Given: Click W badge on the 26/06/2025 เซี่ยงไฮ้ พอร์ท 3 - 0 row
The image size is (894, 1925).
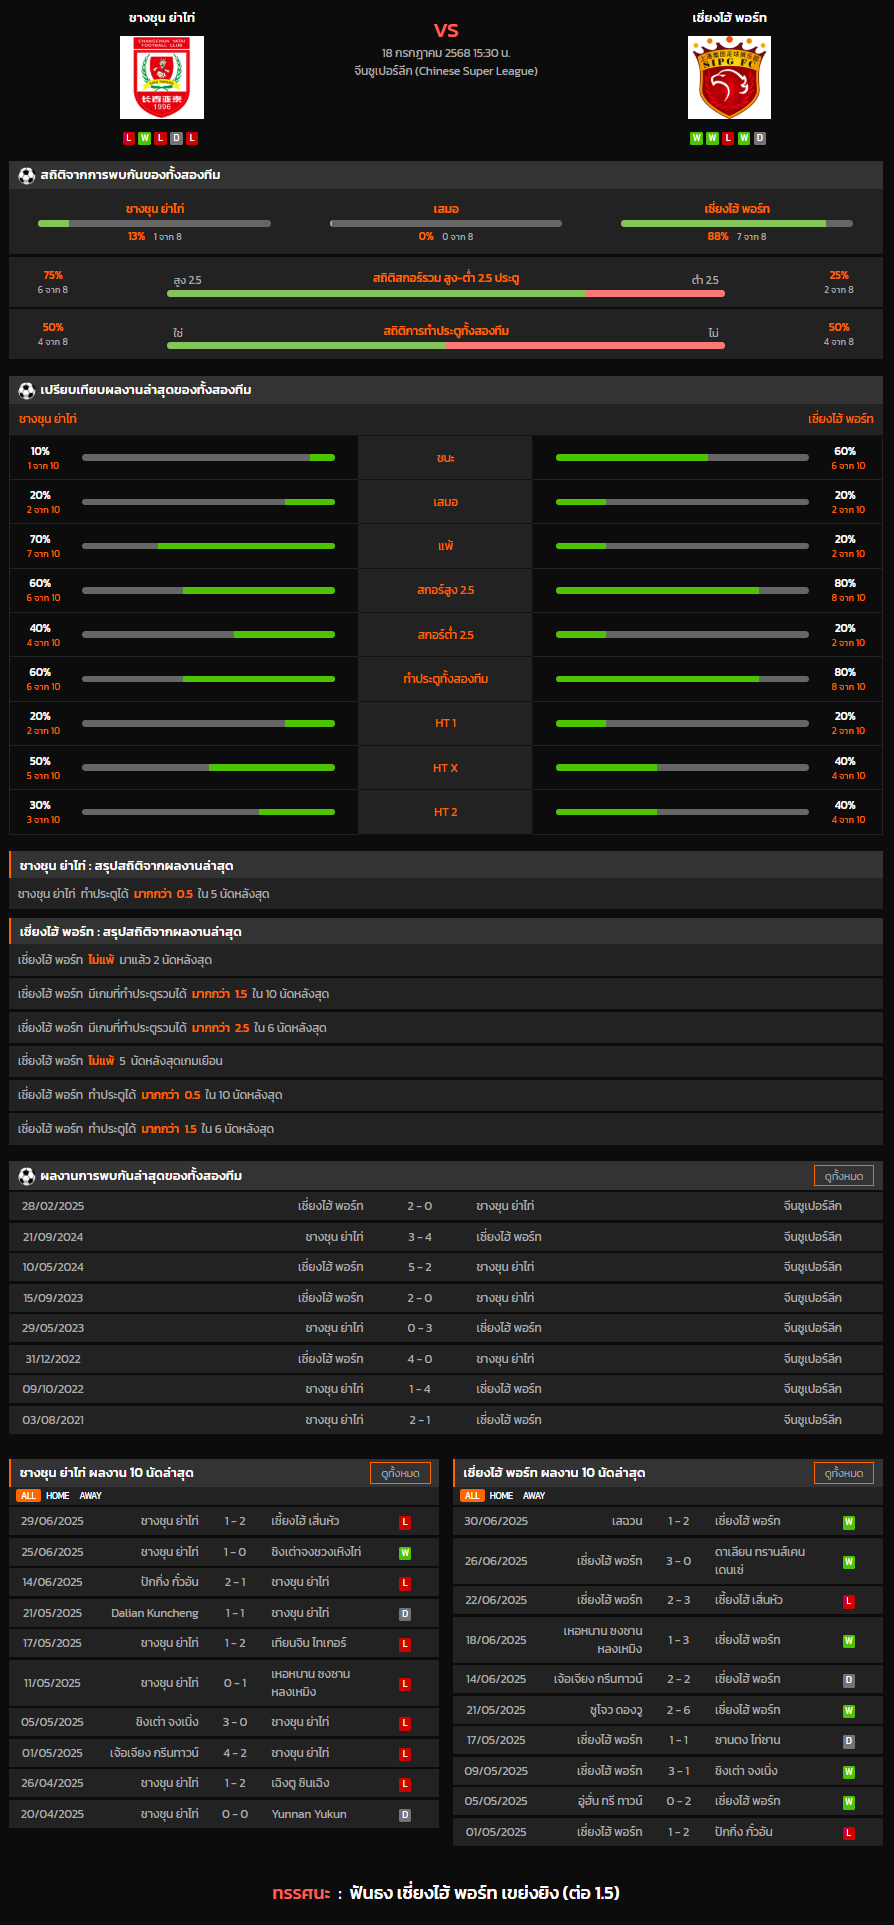Looking at the screenshot, I should coord(849,1562).
